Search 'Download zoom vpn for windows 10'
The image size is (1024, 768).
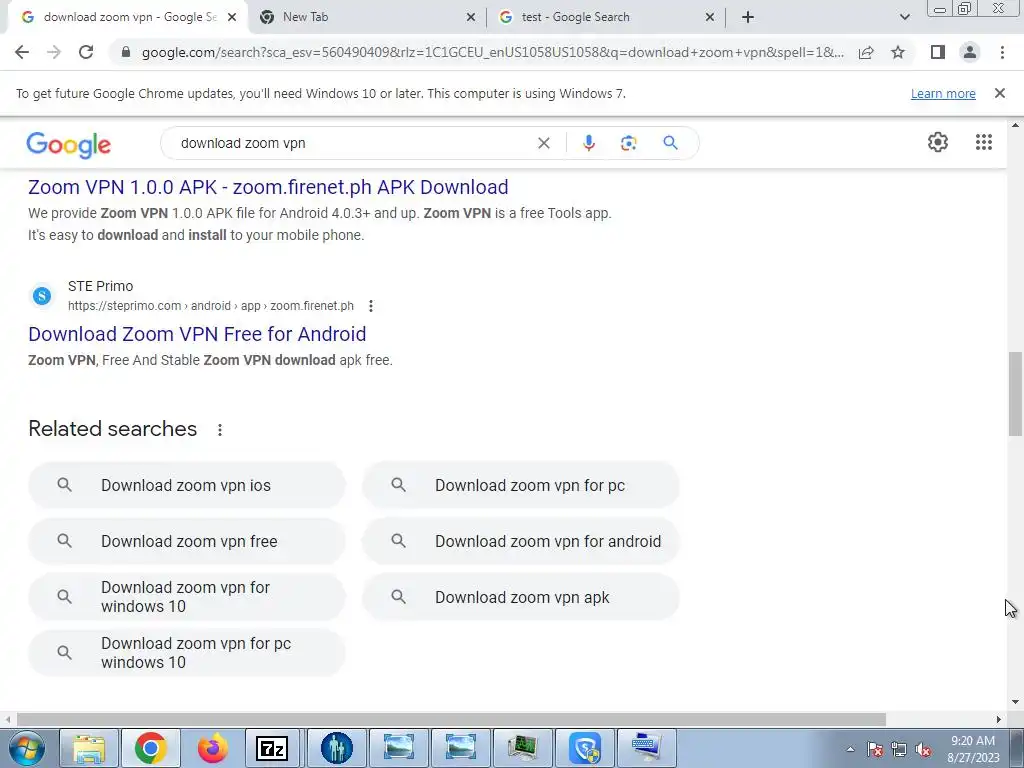(x=187, y=597)
